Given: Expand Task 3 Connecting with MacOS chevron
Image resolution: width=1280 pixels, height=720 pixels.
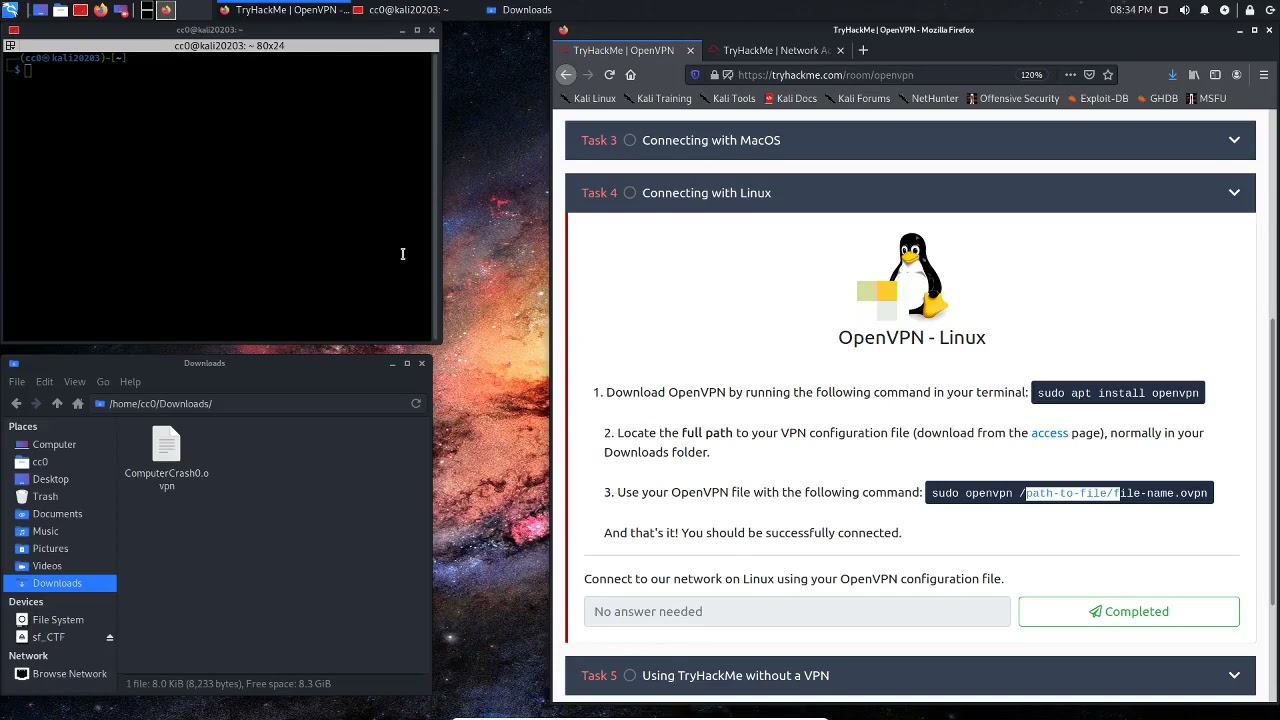Looking at the screenshot, I should (1234, 140).
